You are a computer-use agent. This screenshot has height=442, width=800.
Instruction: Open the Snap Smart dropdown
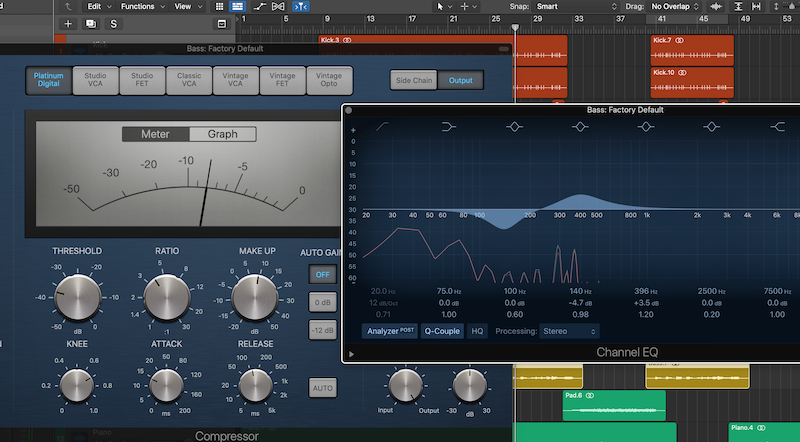point(577,7)
